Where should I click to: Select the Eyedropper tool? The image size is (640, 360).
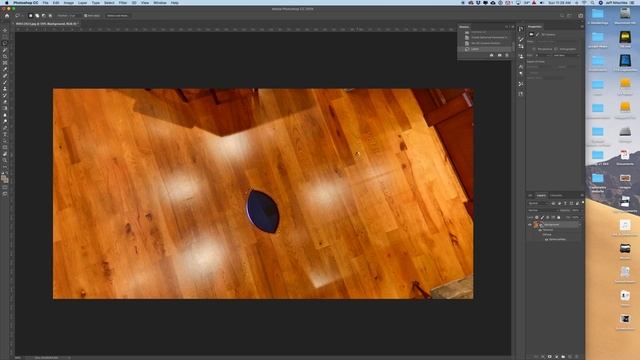pyautogui.click(x=5, y=69)
